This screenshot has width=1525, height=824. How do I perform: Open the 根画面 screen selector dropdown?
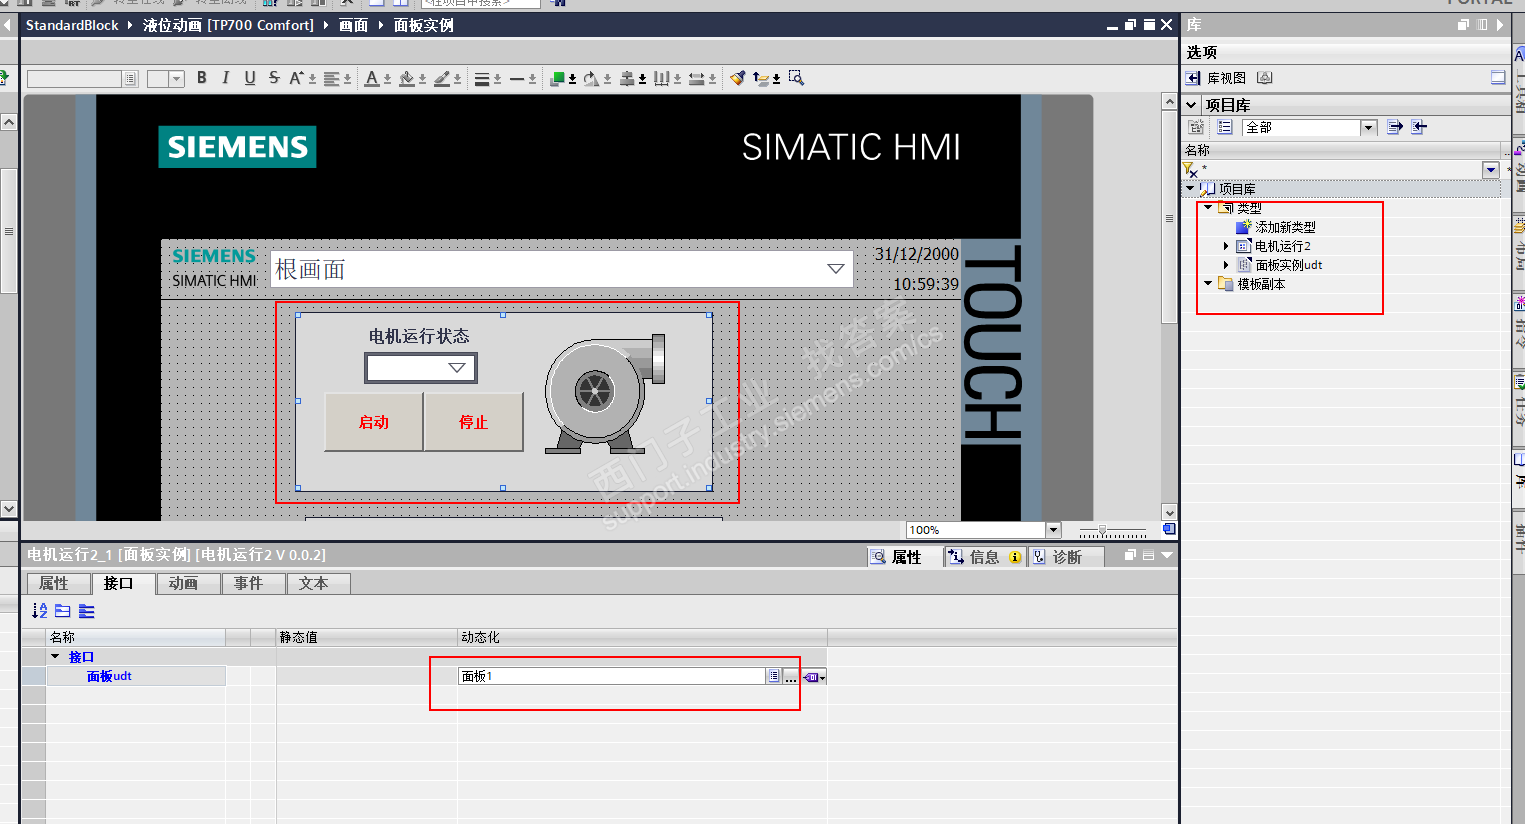click(836, 269)
